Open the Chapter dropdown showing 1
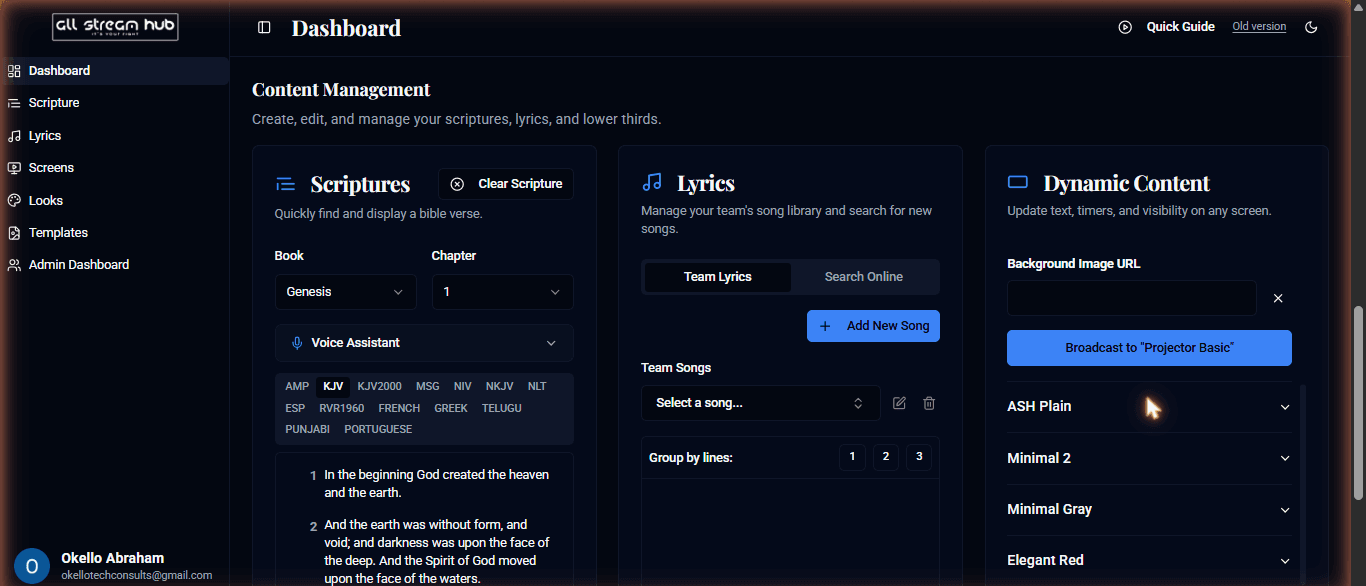The width and height of the screenshot is (1366, 586). coord(503,292)
